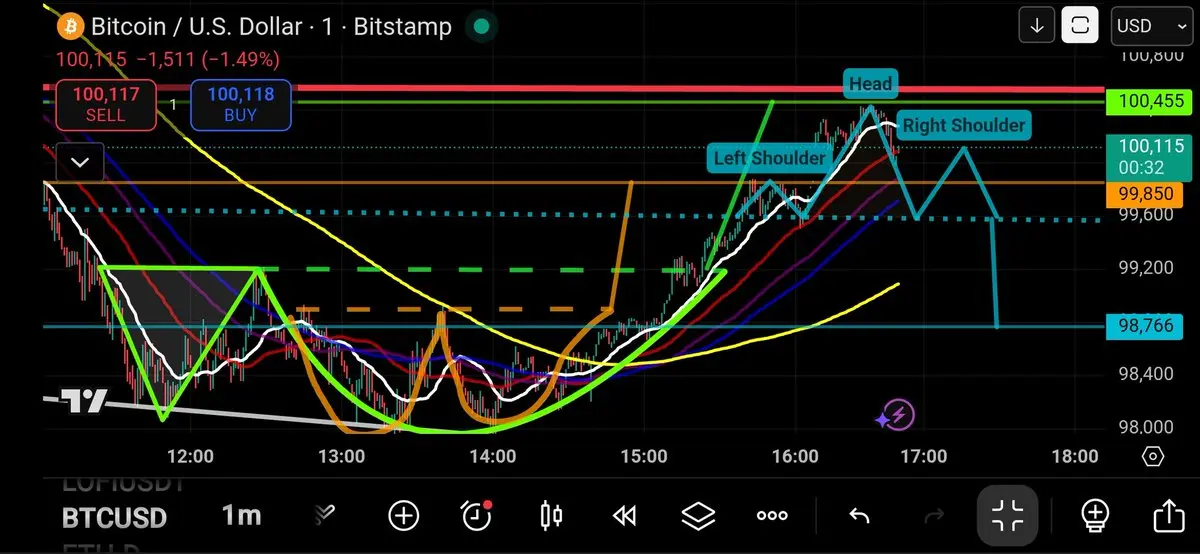Tap the 12:00 time axis label
The height and width of the screenshot is (554, 1200).
(x=190, y=457)
